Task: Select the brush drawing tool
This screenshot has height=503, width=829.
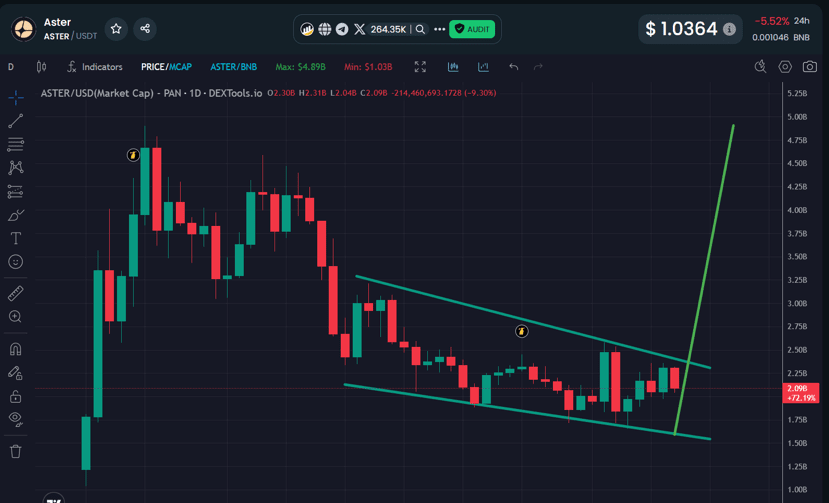Action: pyautogui.click(x=16, y=215)
